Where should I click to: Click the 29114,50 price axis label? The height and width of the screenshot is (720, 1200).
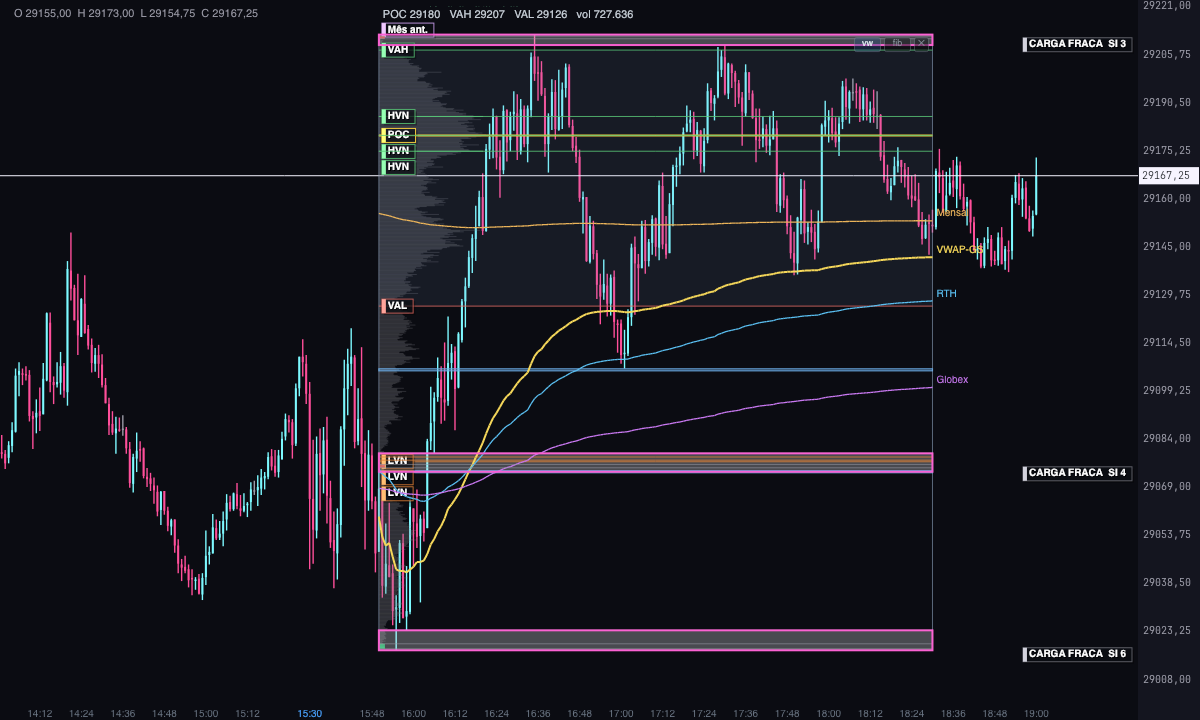coord(1167,342)
